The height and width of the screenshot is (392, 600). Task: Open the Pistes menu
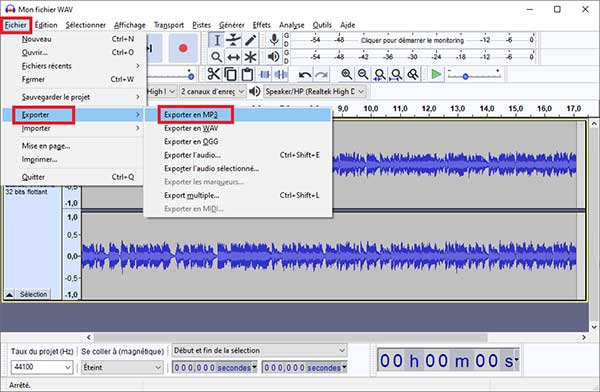[202, 25]
